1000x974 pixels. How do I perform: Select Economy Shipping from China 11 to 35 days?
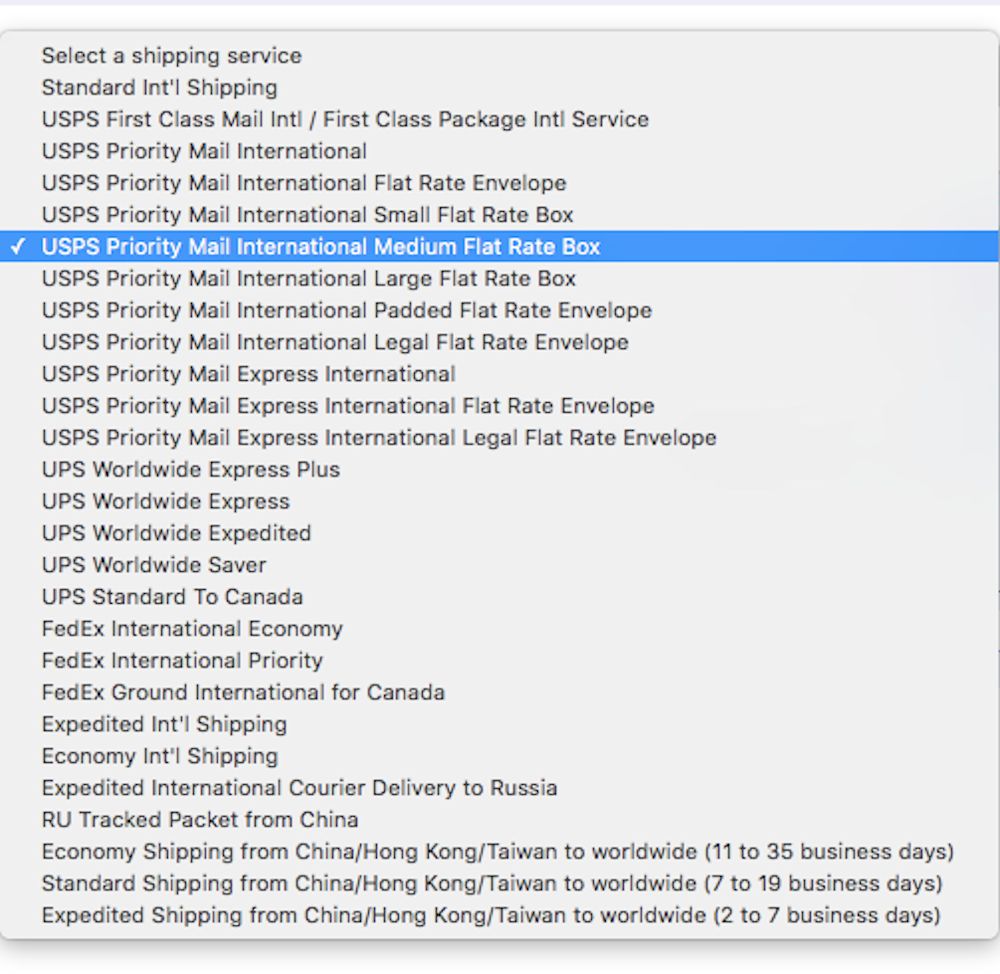tap(499, 852)
